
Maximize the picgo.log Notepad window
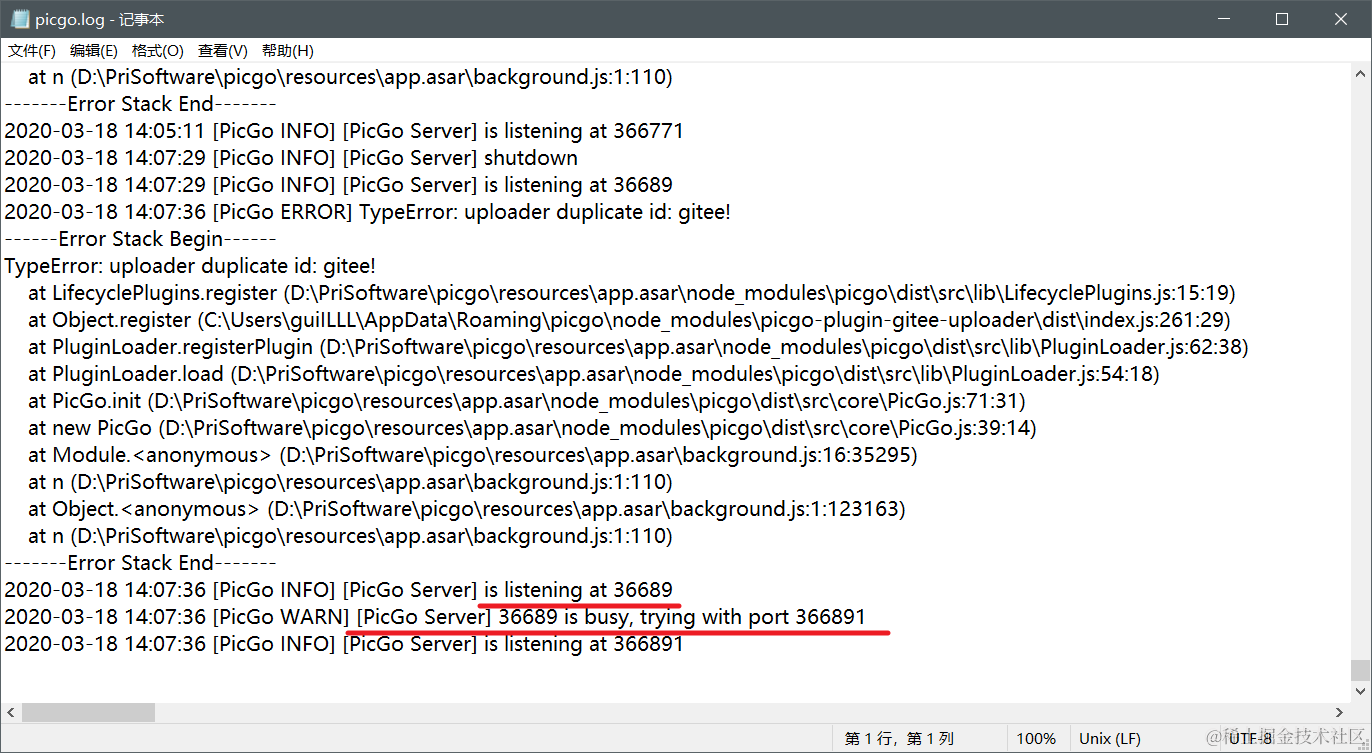click(1282, 19)
